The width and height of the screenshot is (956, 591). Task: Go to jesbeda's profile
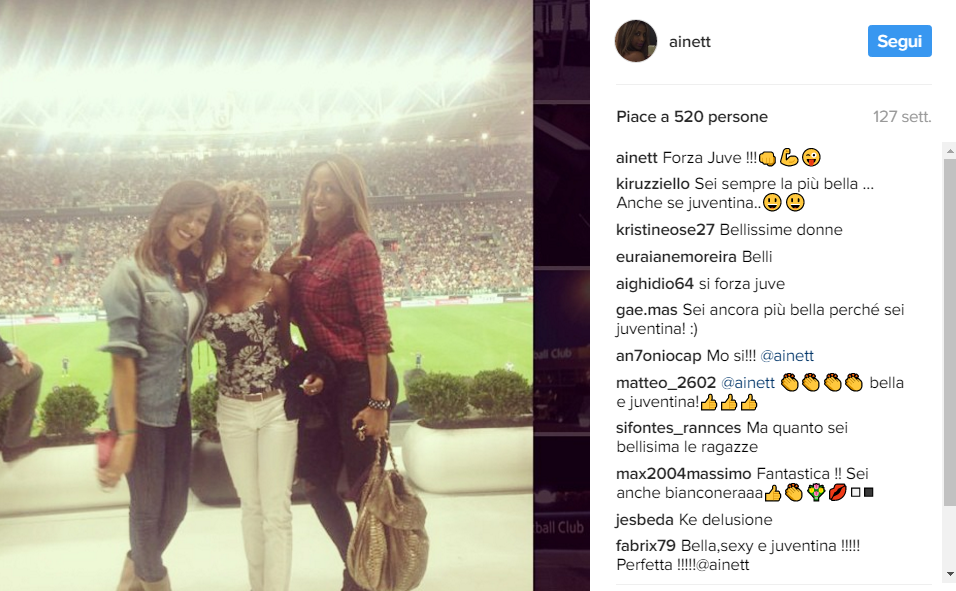coord(644,520)
